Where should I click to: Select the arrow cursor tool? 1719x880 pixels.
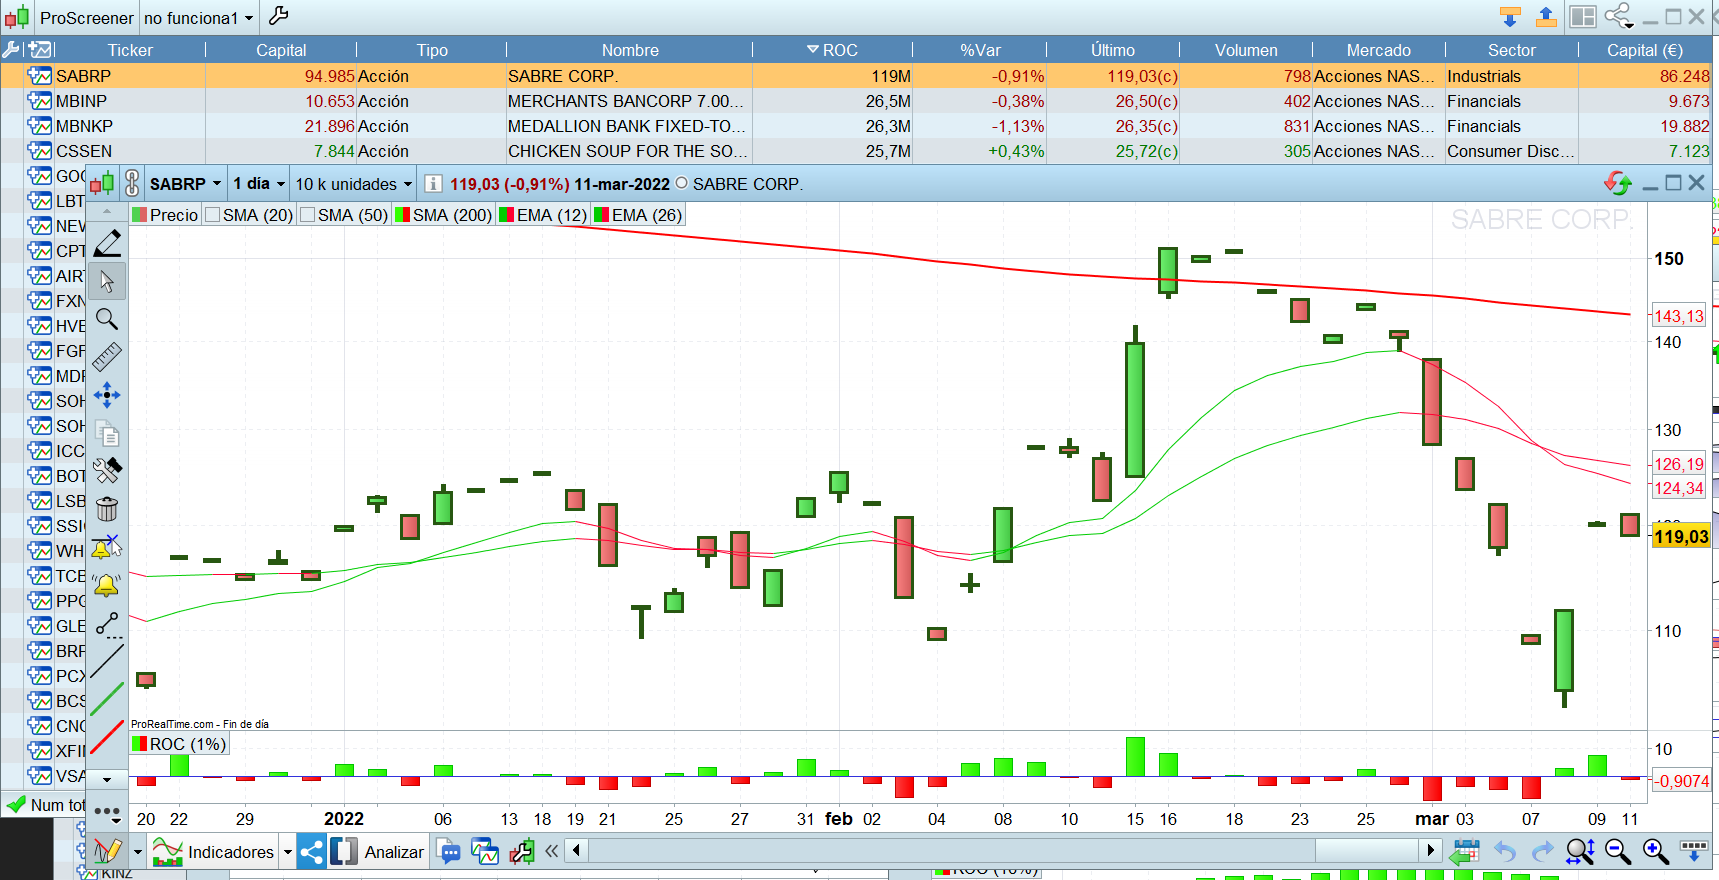(x=107, y=282)
